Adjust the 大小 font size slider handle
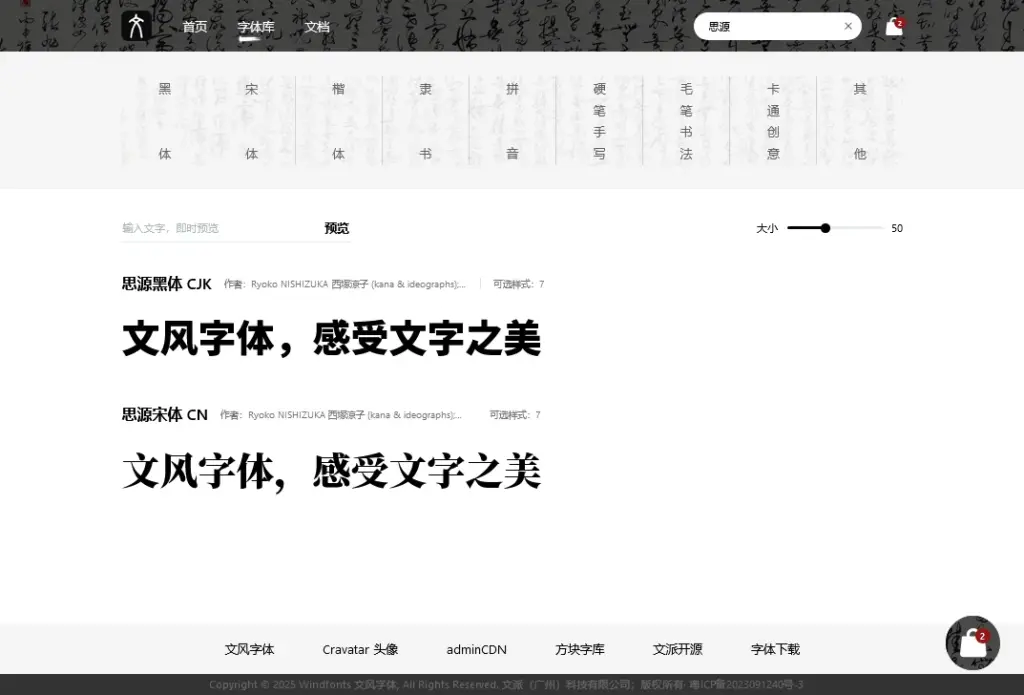1024x695 pixels. click(825, 228)
